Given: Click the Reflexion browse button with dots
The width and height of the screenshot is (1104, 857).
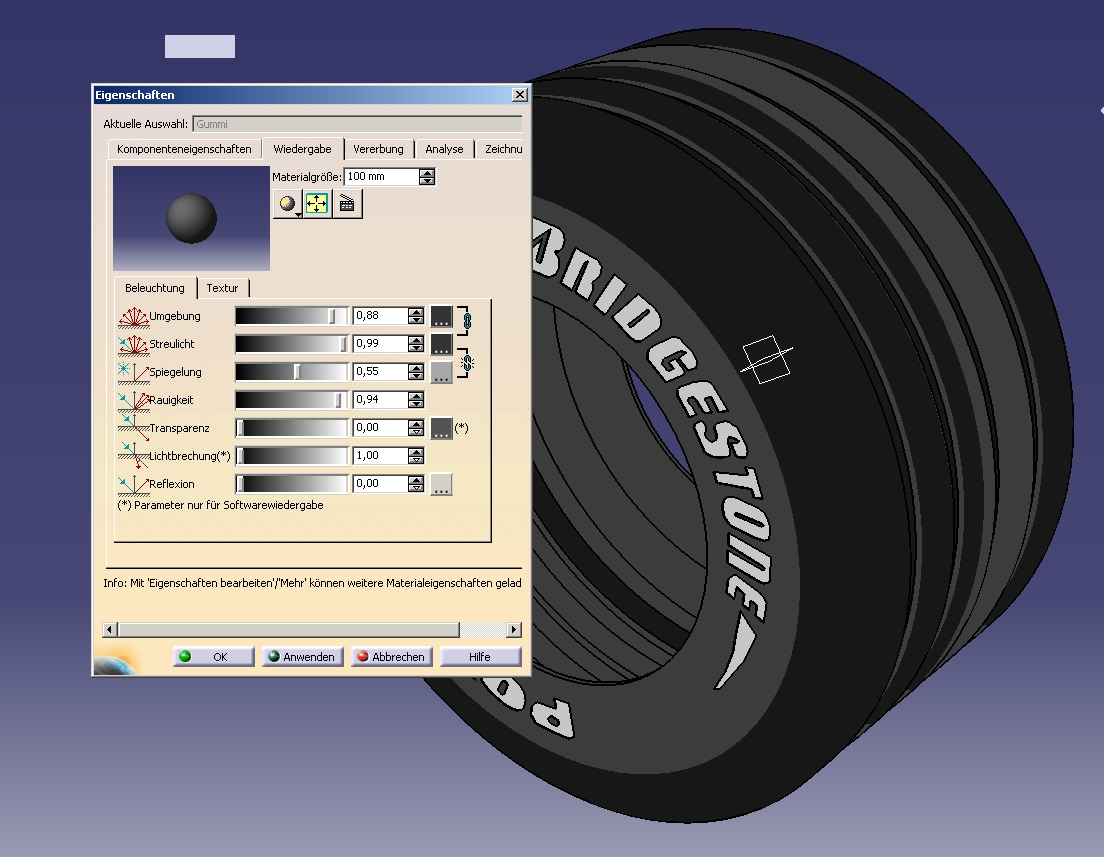Looking at the screenshot, I should pos(441,484).
